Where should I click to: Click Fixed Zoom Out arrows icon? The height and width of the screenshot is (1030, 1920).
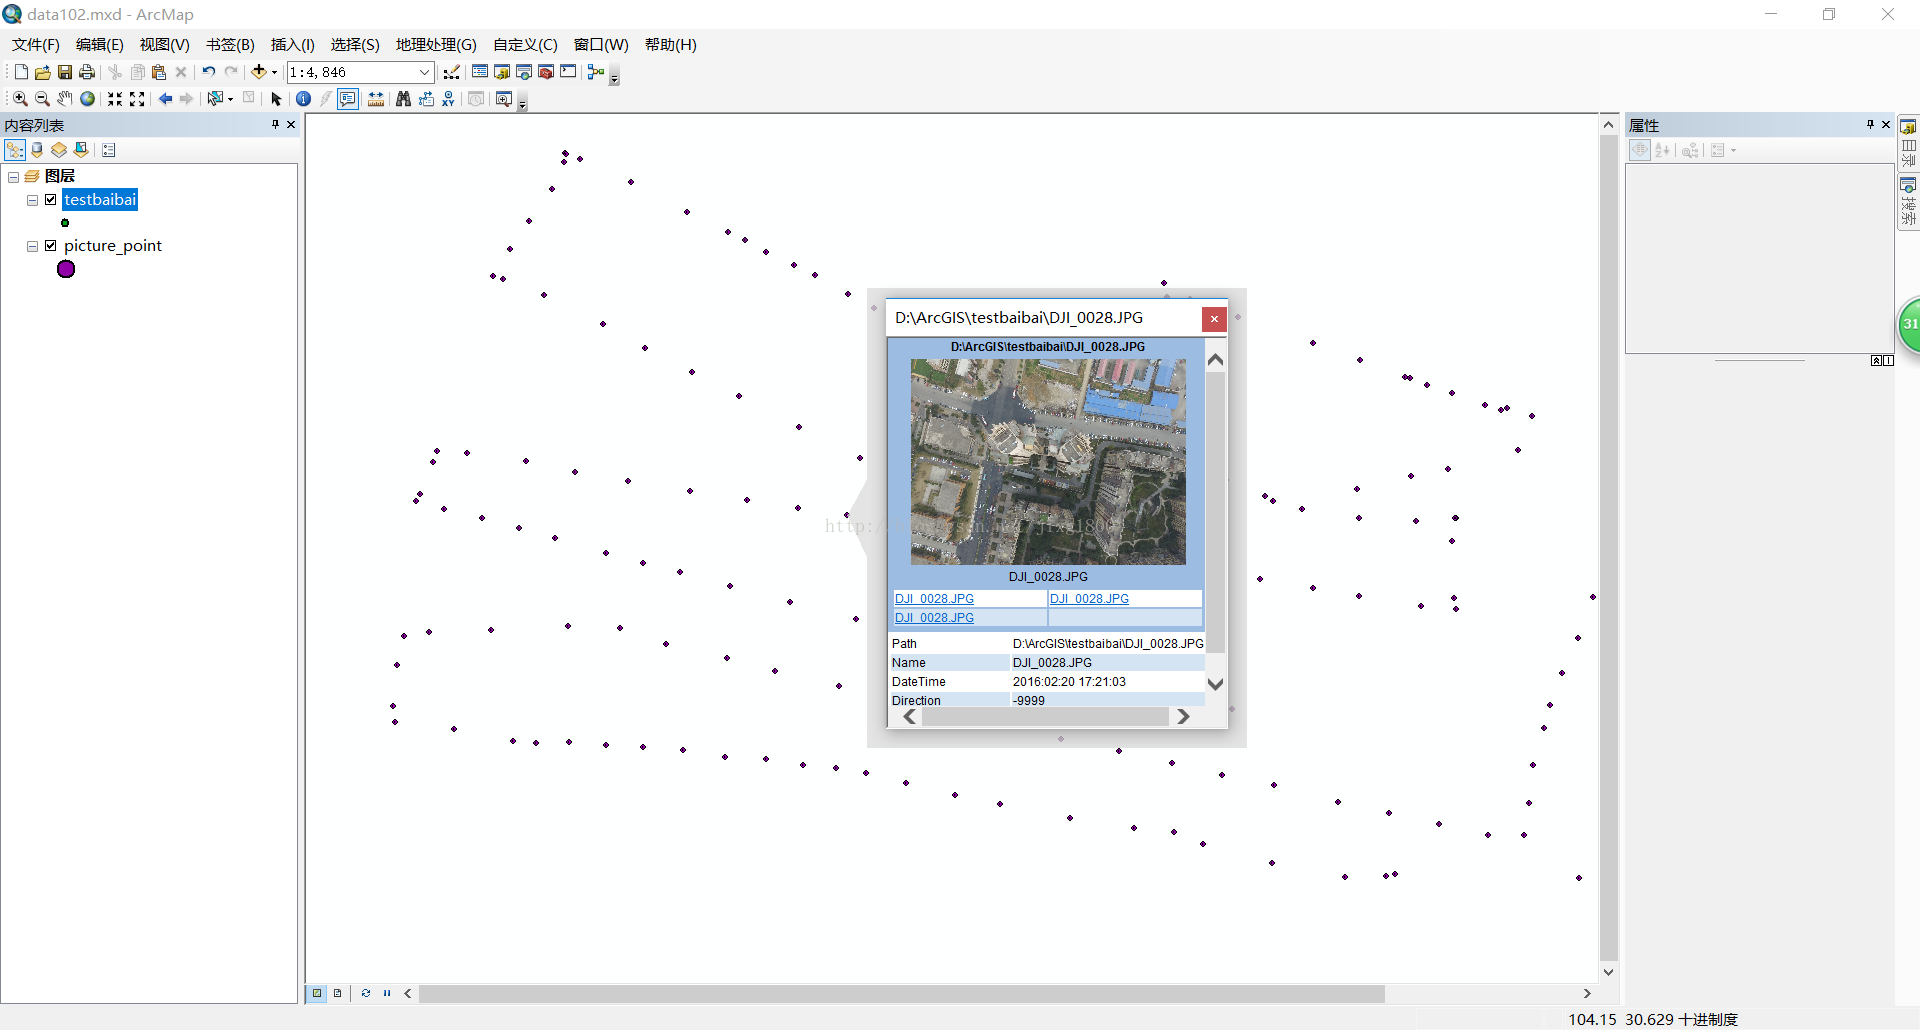(138, 99)
